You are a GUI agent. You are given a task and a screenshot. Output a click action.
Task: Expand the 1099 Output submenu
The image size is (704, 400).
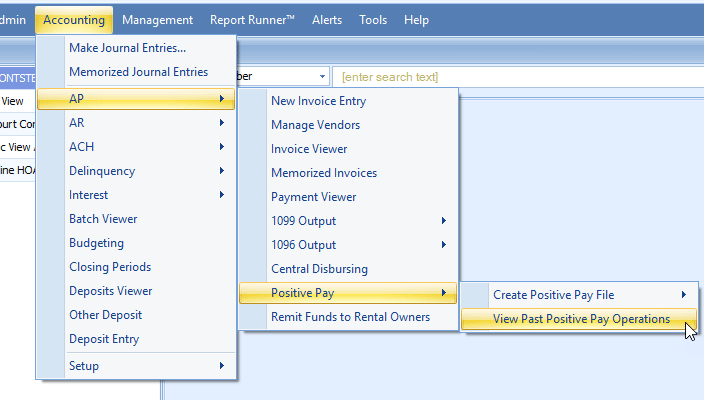click(348, 221)
